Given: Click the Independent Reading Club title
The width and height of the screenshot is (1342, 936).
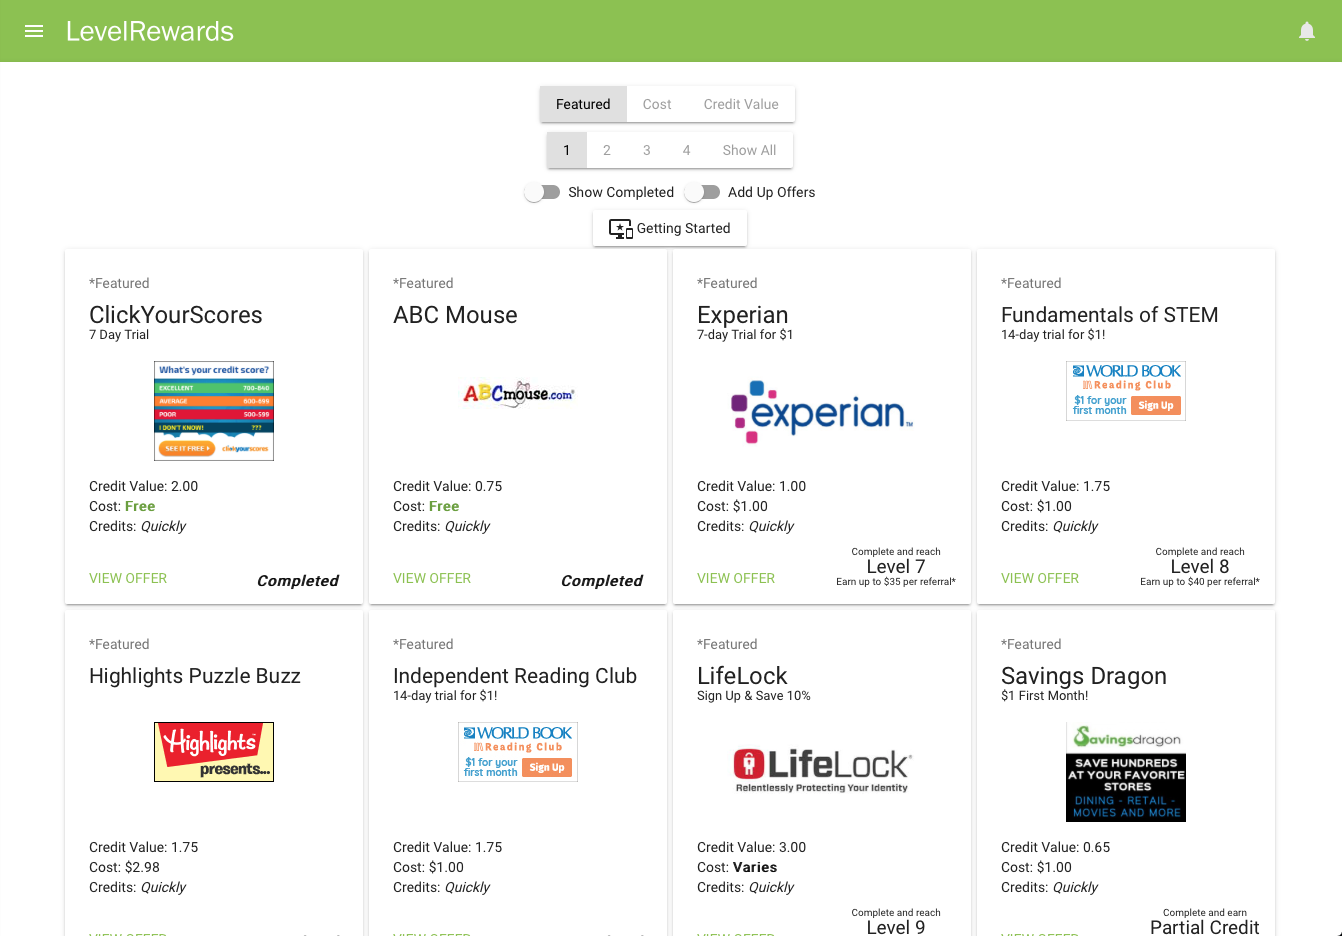Looking at the screenshot, I should (x=515, y=676).
